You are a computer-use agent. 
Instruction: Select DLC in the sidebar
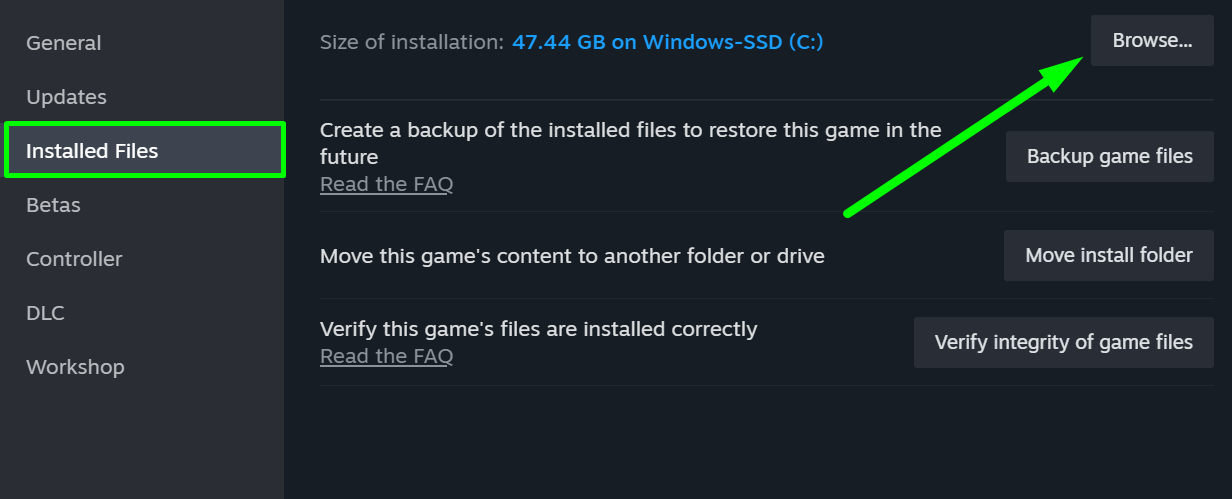45,313
